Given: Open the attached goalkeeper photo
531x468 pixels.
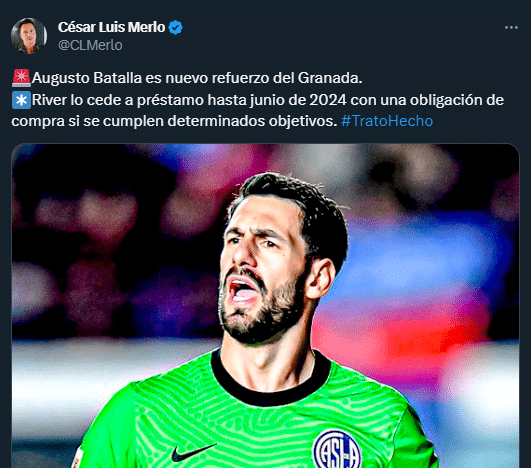Looking at the screenshot, I should pyautogui.click(x=266, y=306).
